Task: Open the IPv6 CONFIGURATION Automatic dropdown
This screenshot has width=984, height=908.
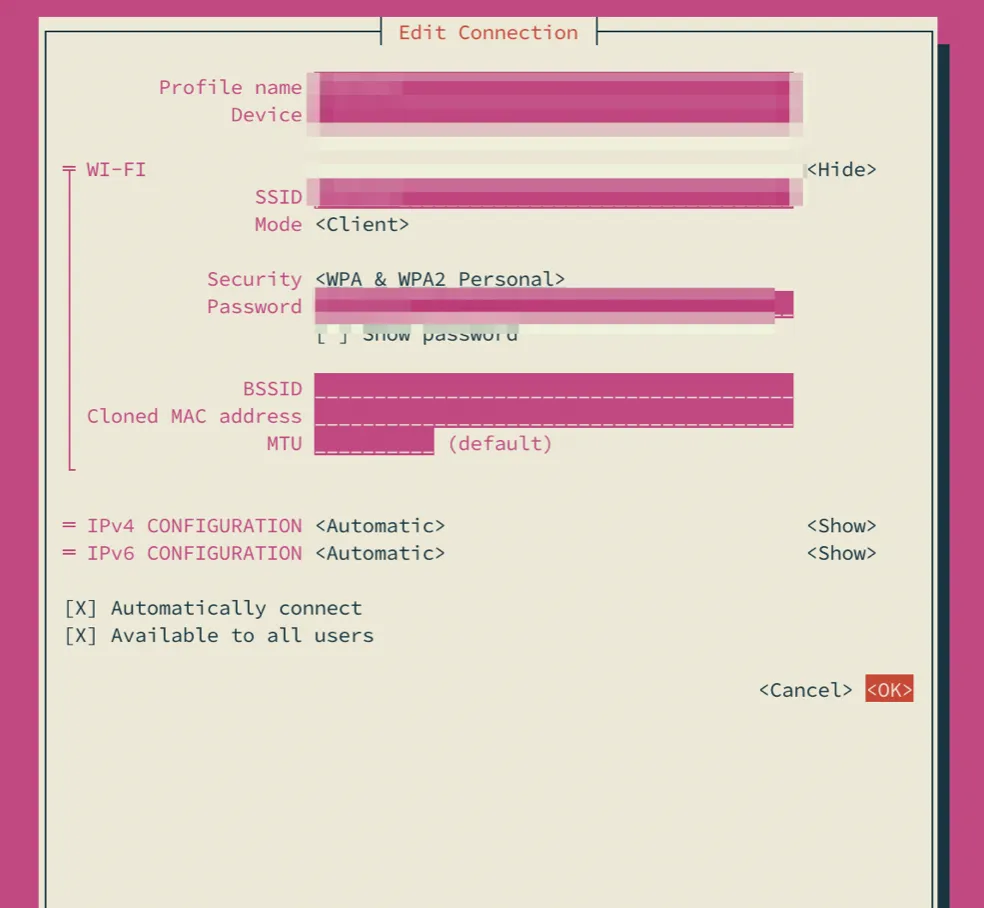Action: [380, 554]
